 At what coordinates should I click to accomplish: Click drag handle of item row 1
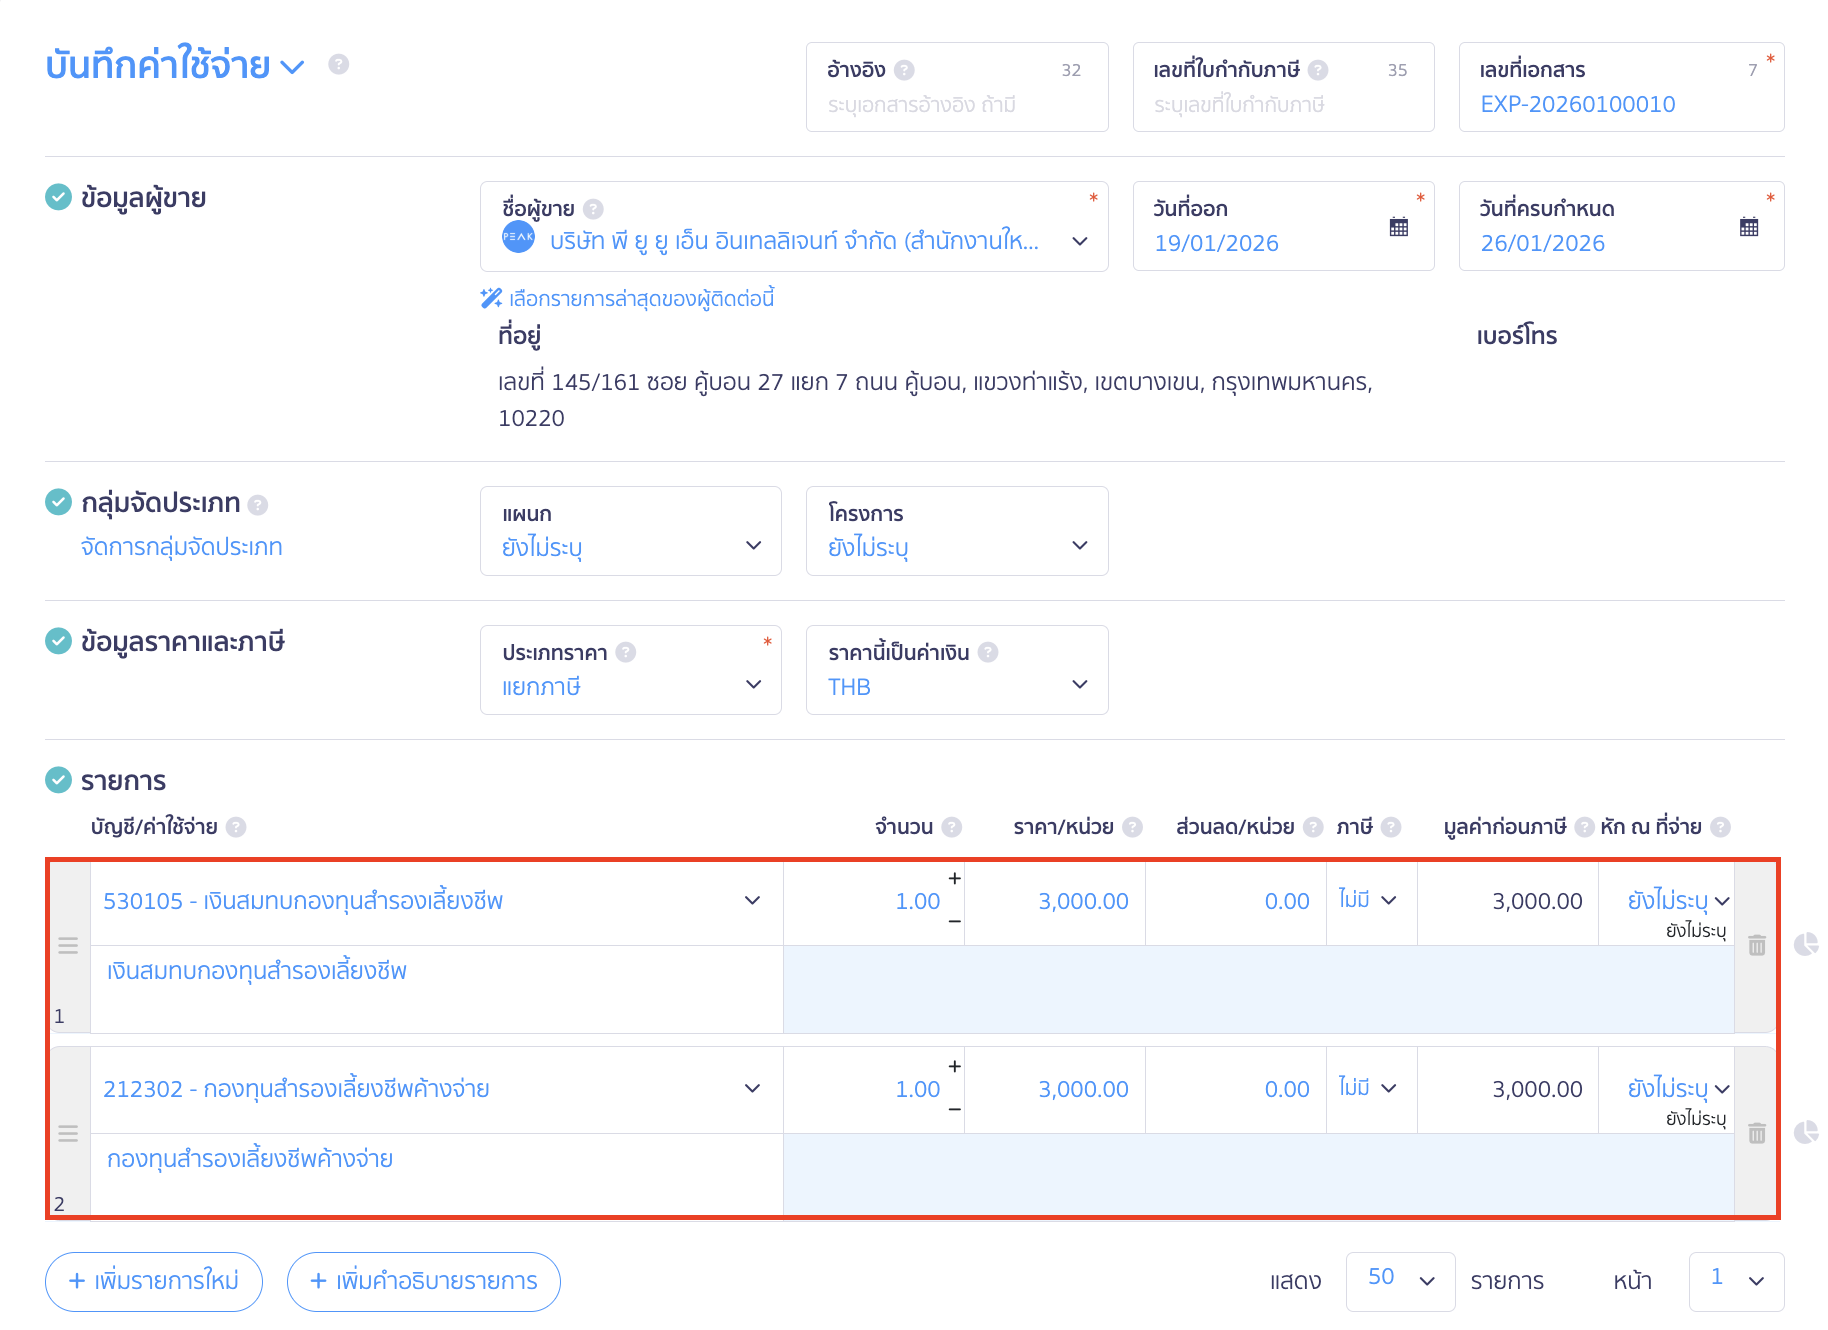[68, 945]
